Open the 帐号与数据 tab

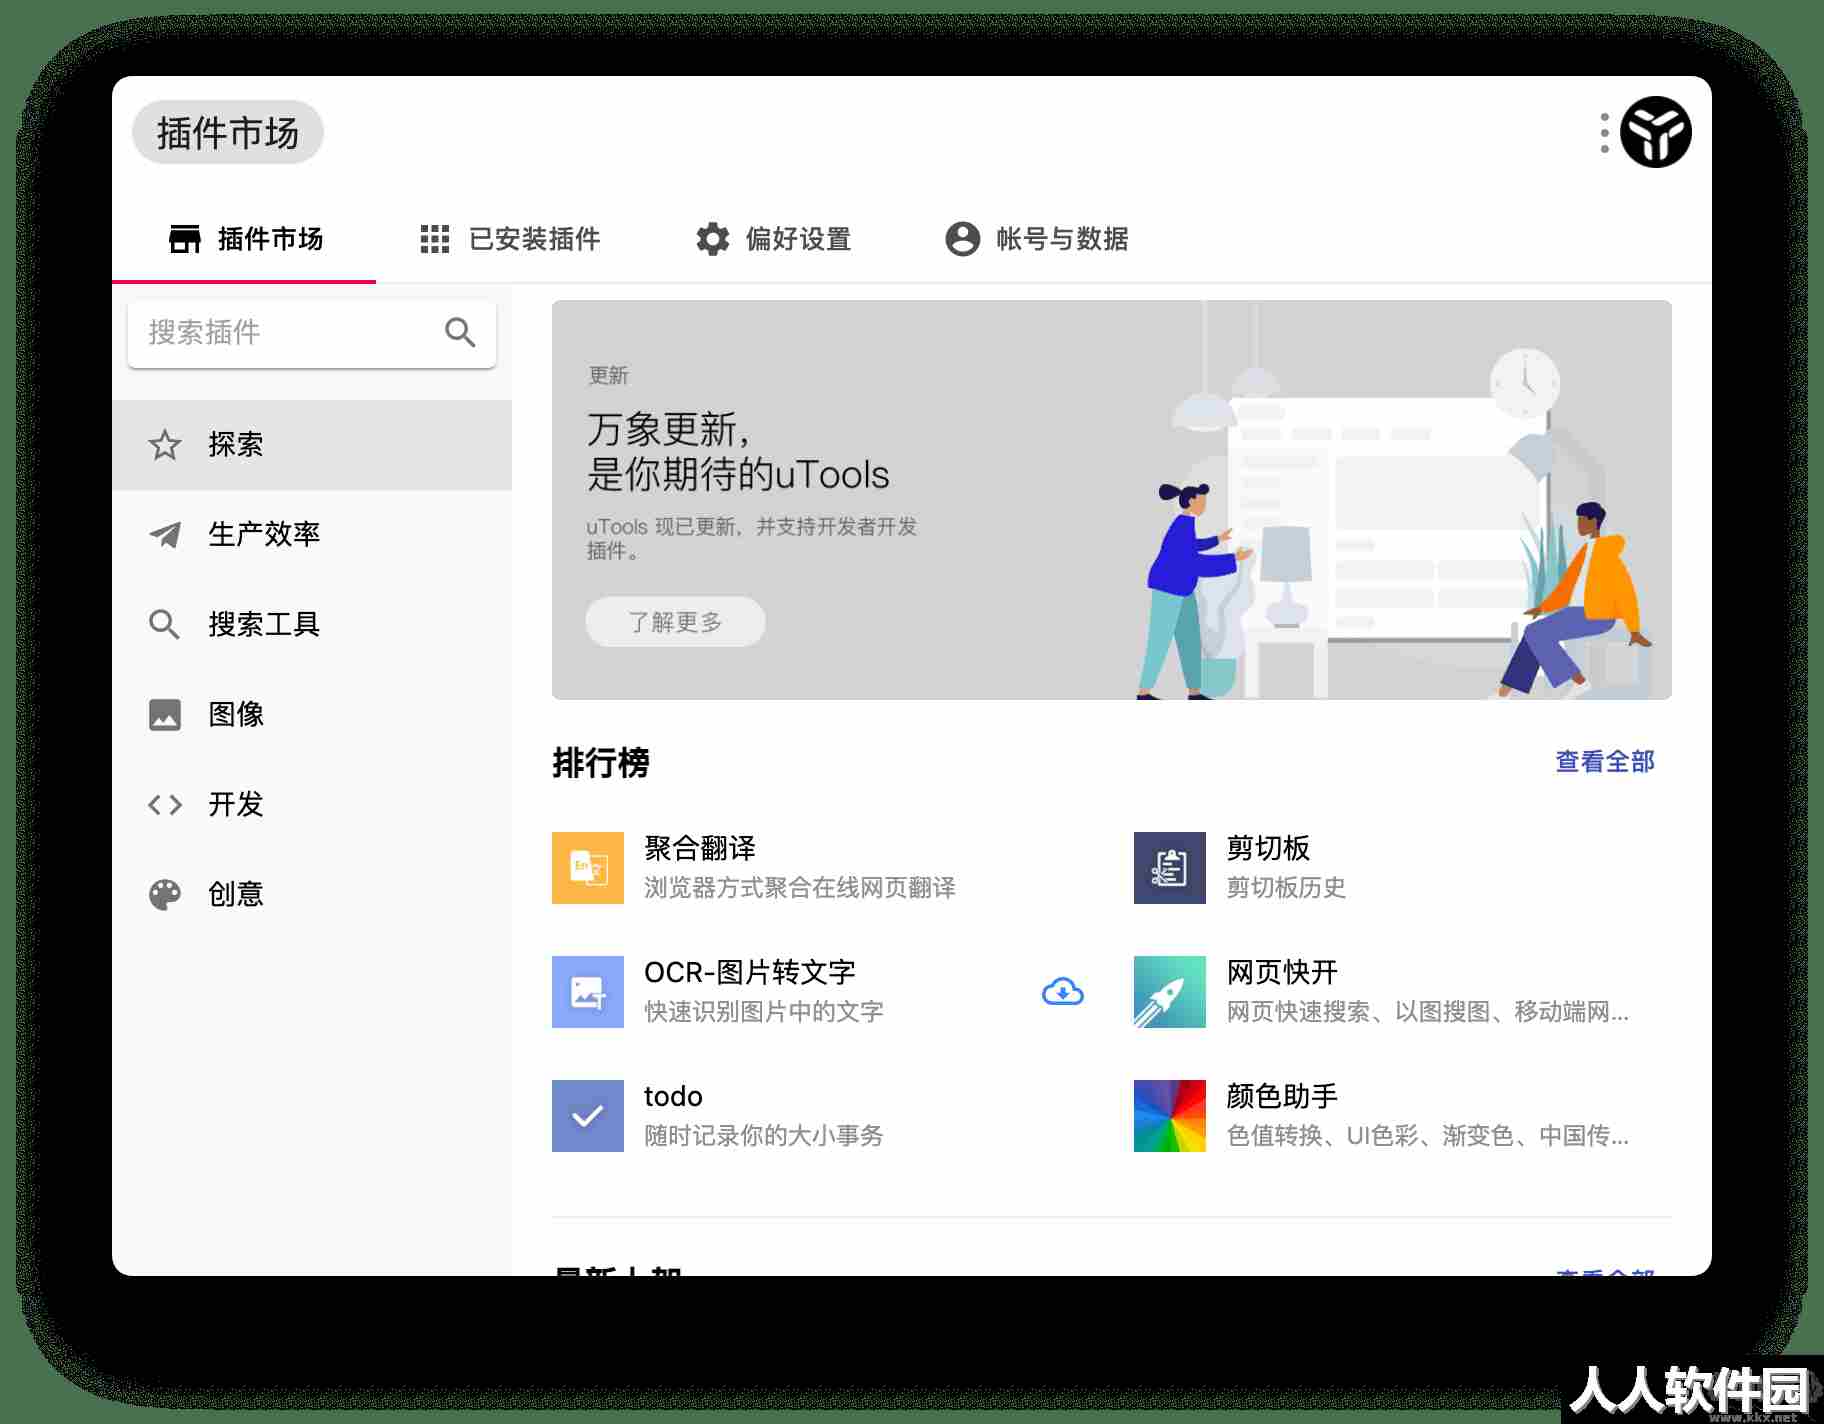[1036, 239]
